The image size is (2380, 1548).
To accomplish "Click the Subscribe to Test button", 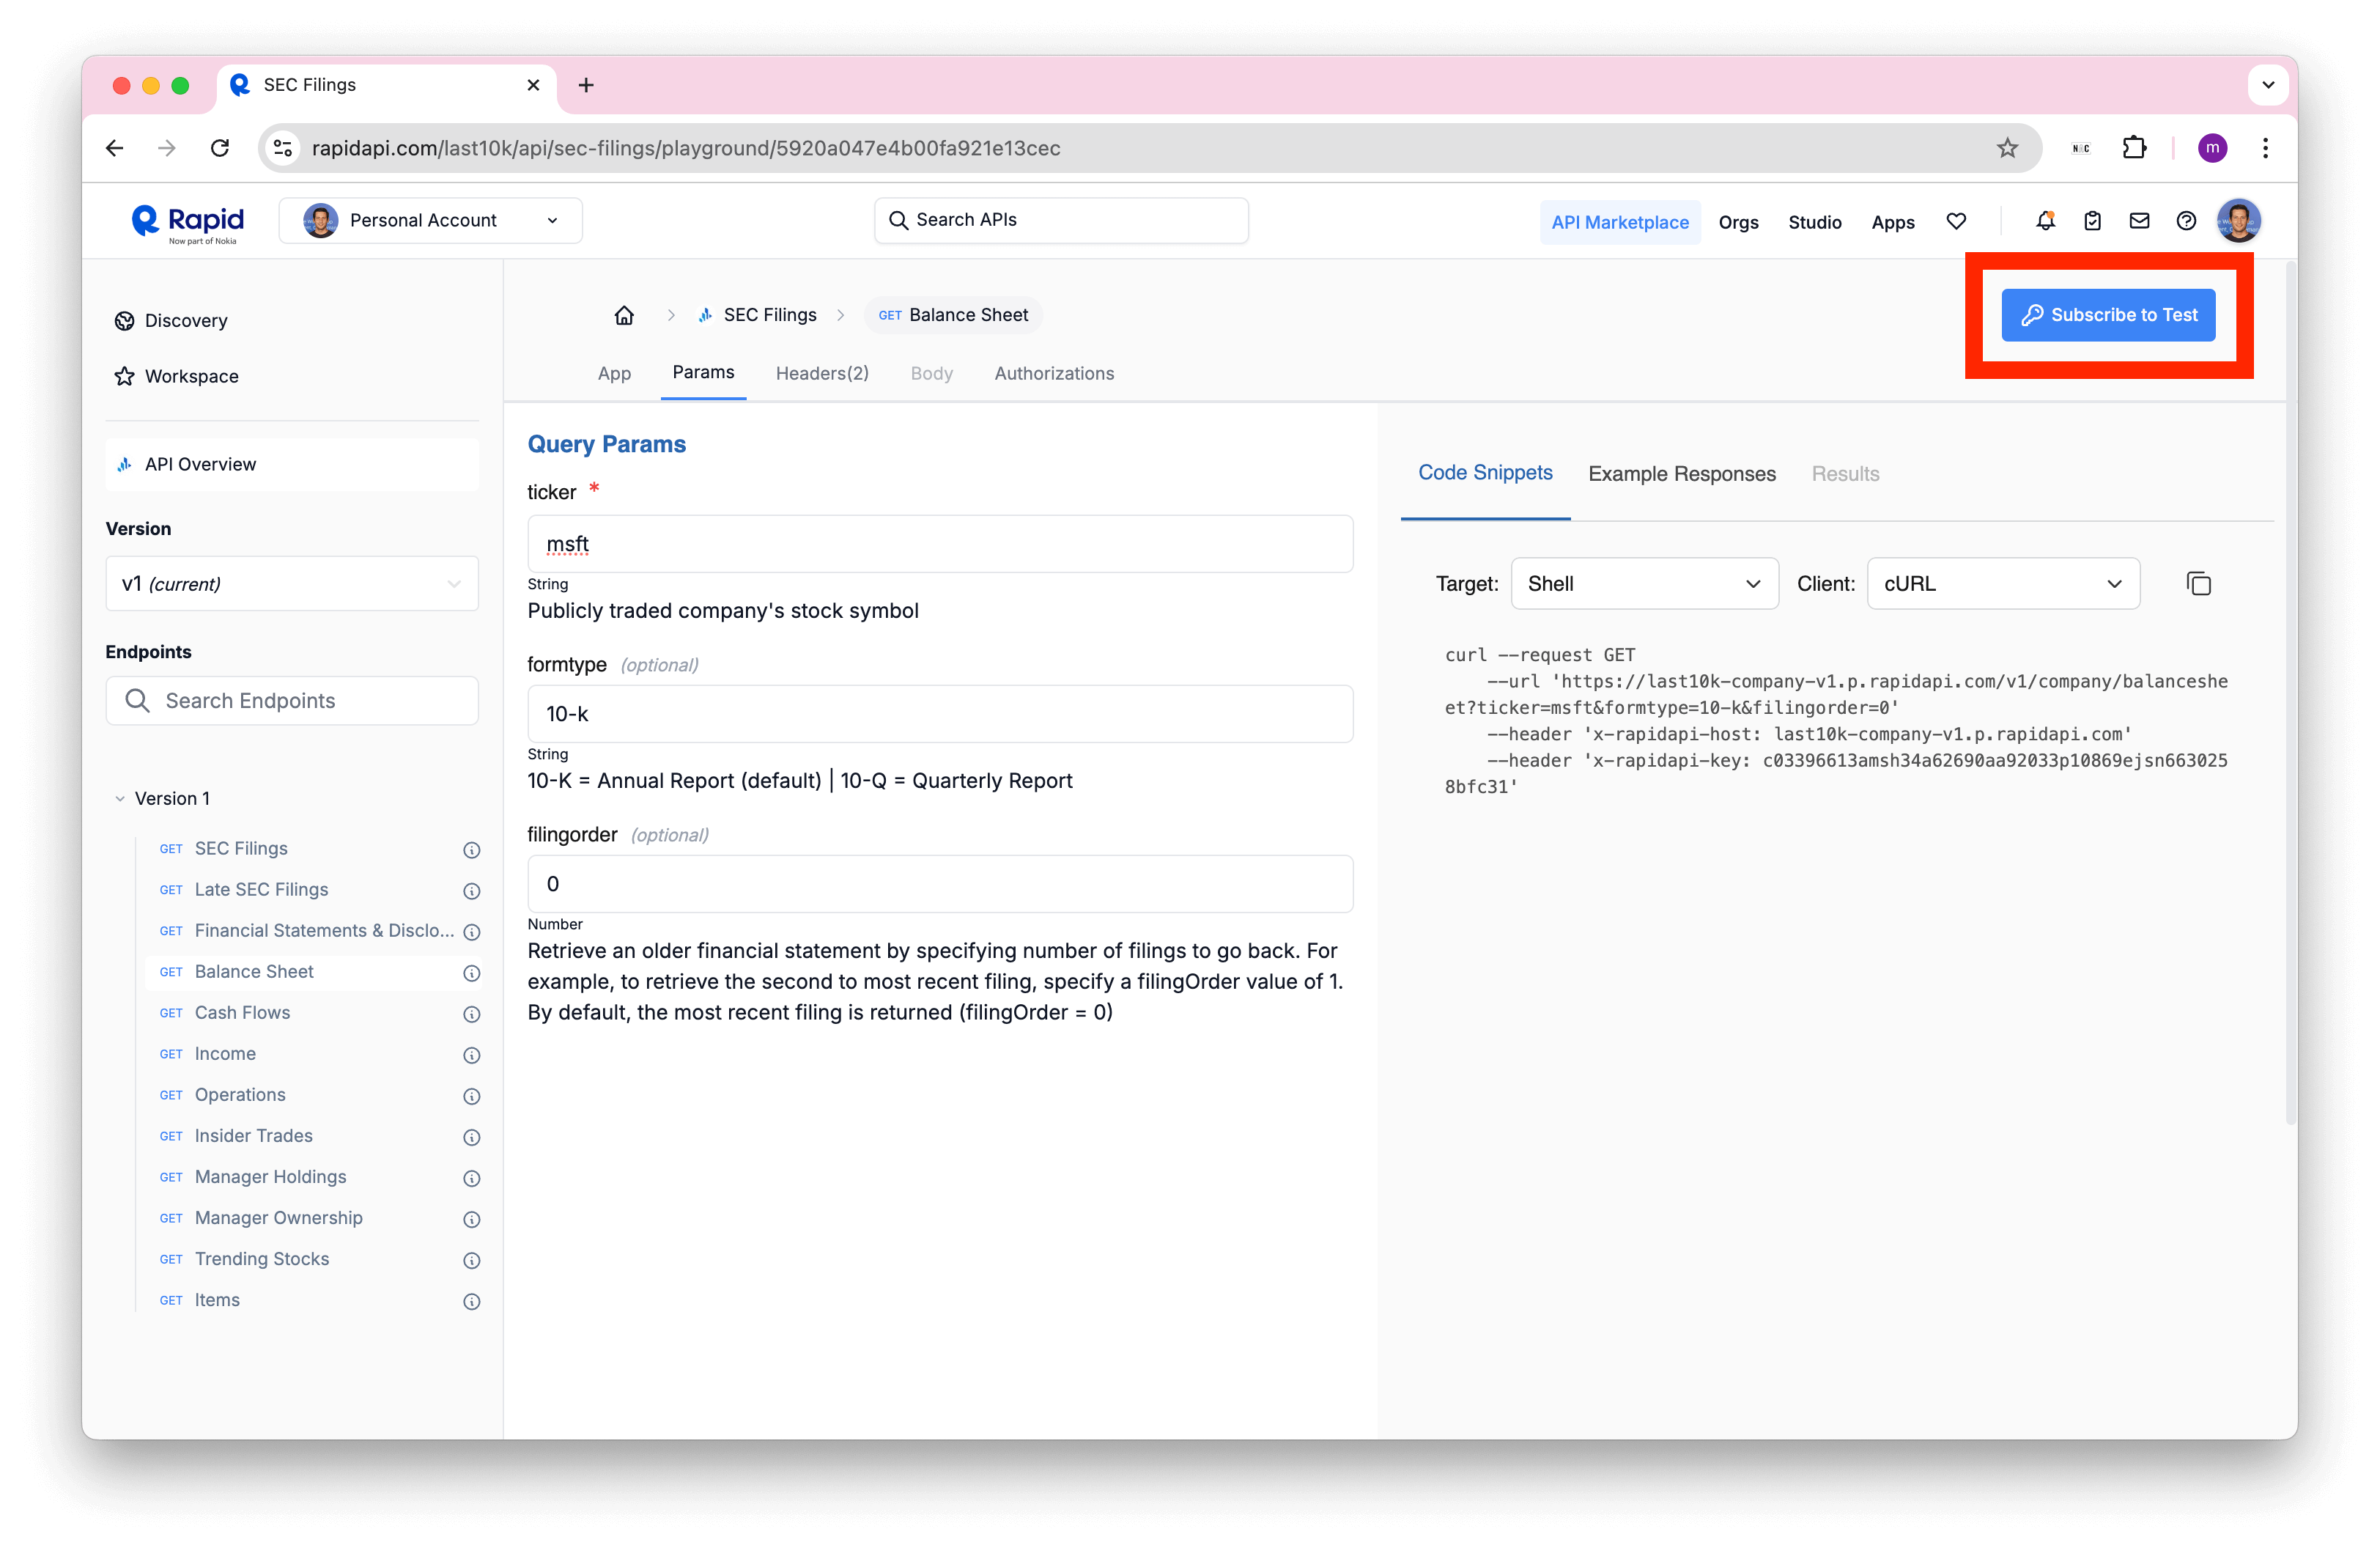I will click(x=2110, y=316).
